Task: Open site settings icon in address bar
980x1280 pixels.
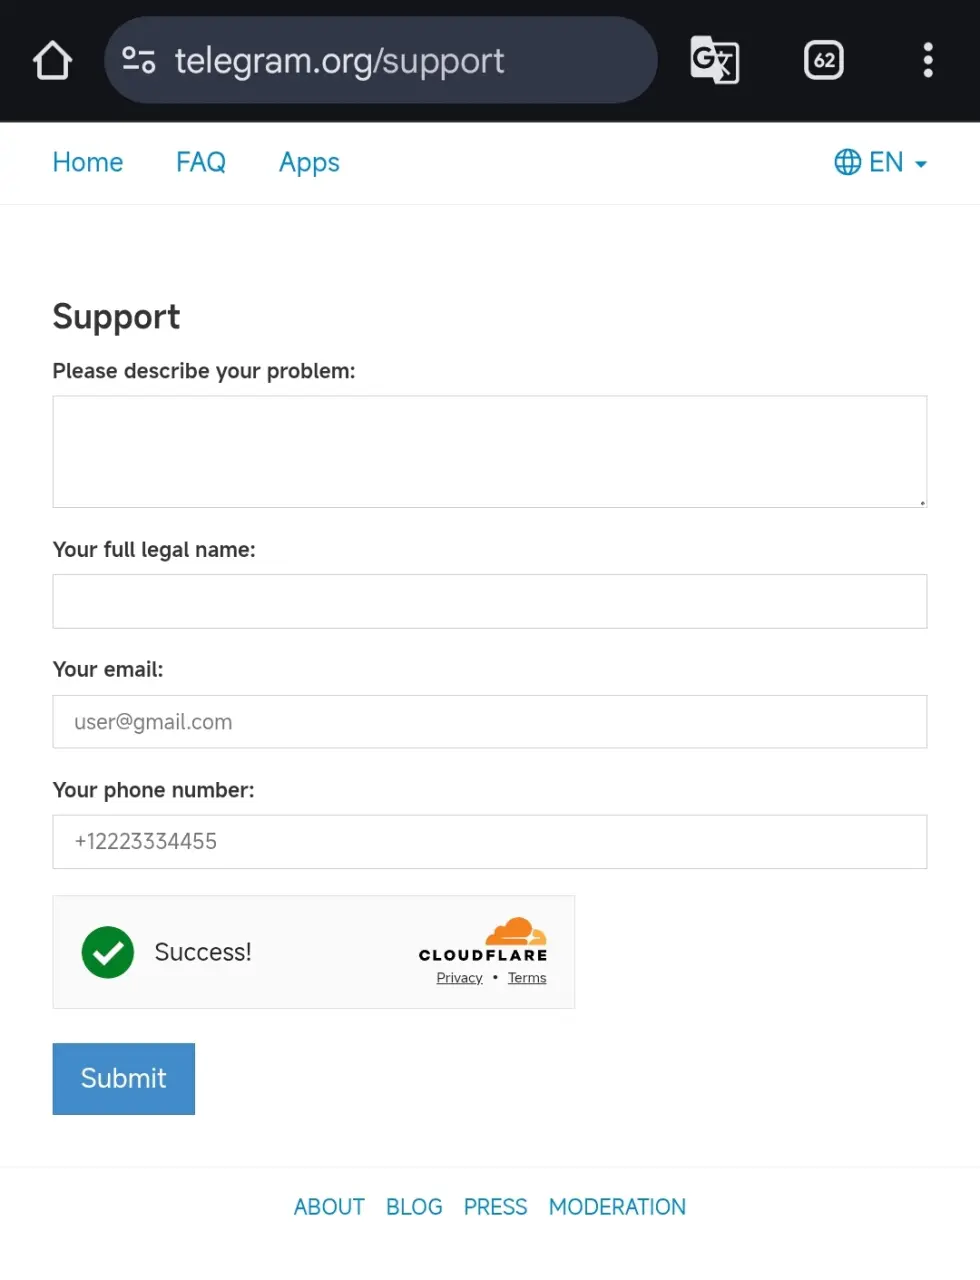Action: click(x=139, y=60)
